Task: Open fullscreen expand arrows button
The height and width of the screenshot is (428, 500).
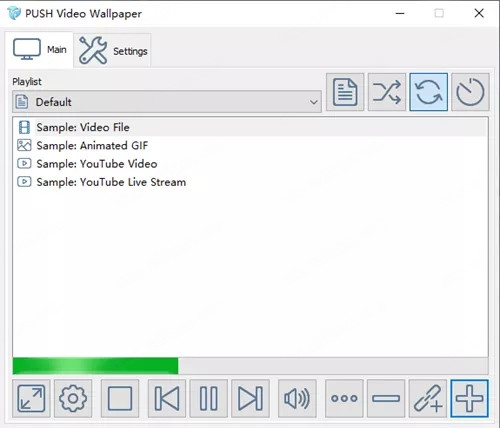Action: pos(31,398)
